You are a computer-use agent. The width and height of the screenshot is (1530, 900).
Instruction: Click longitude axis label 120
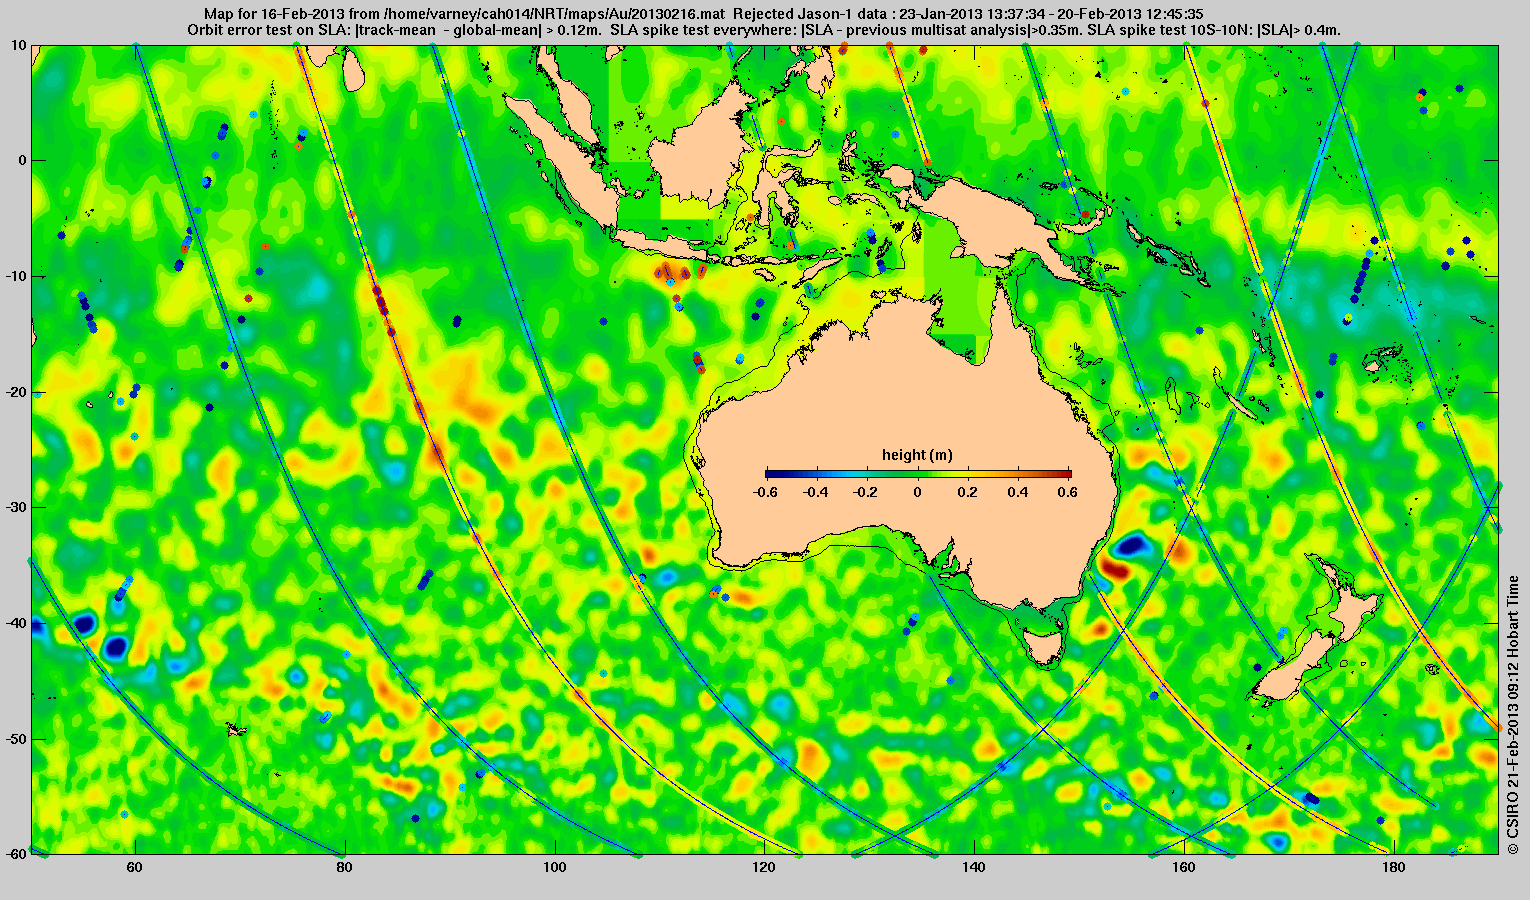[x=764, y=868]
